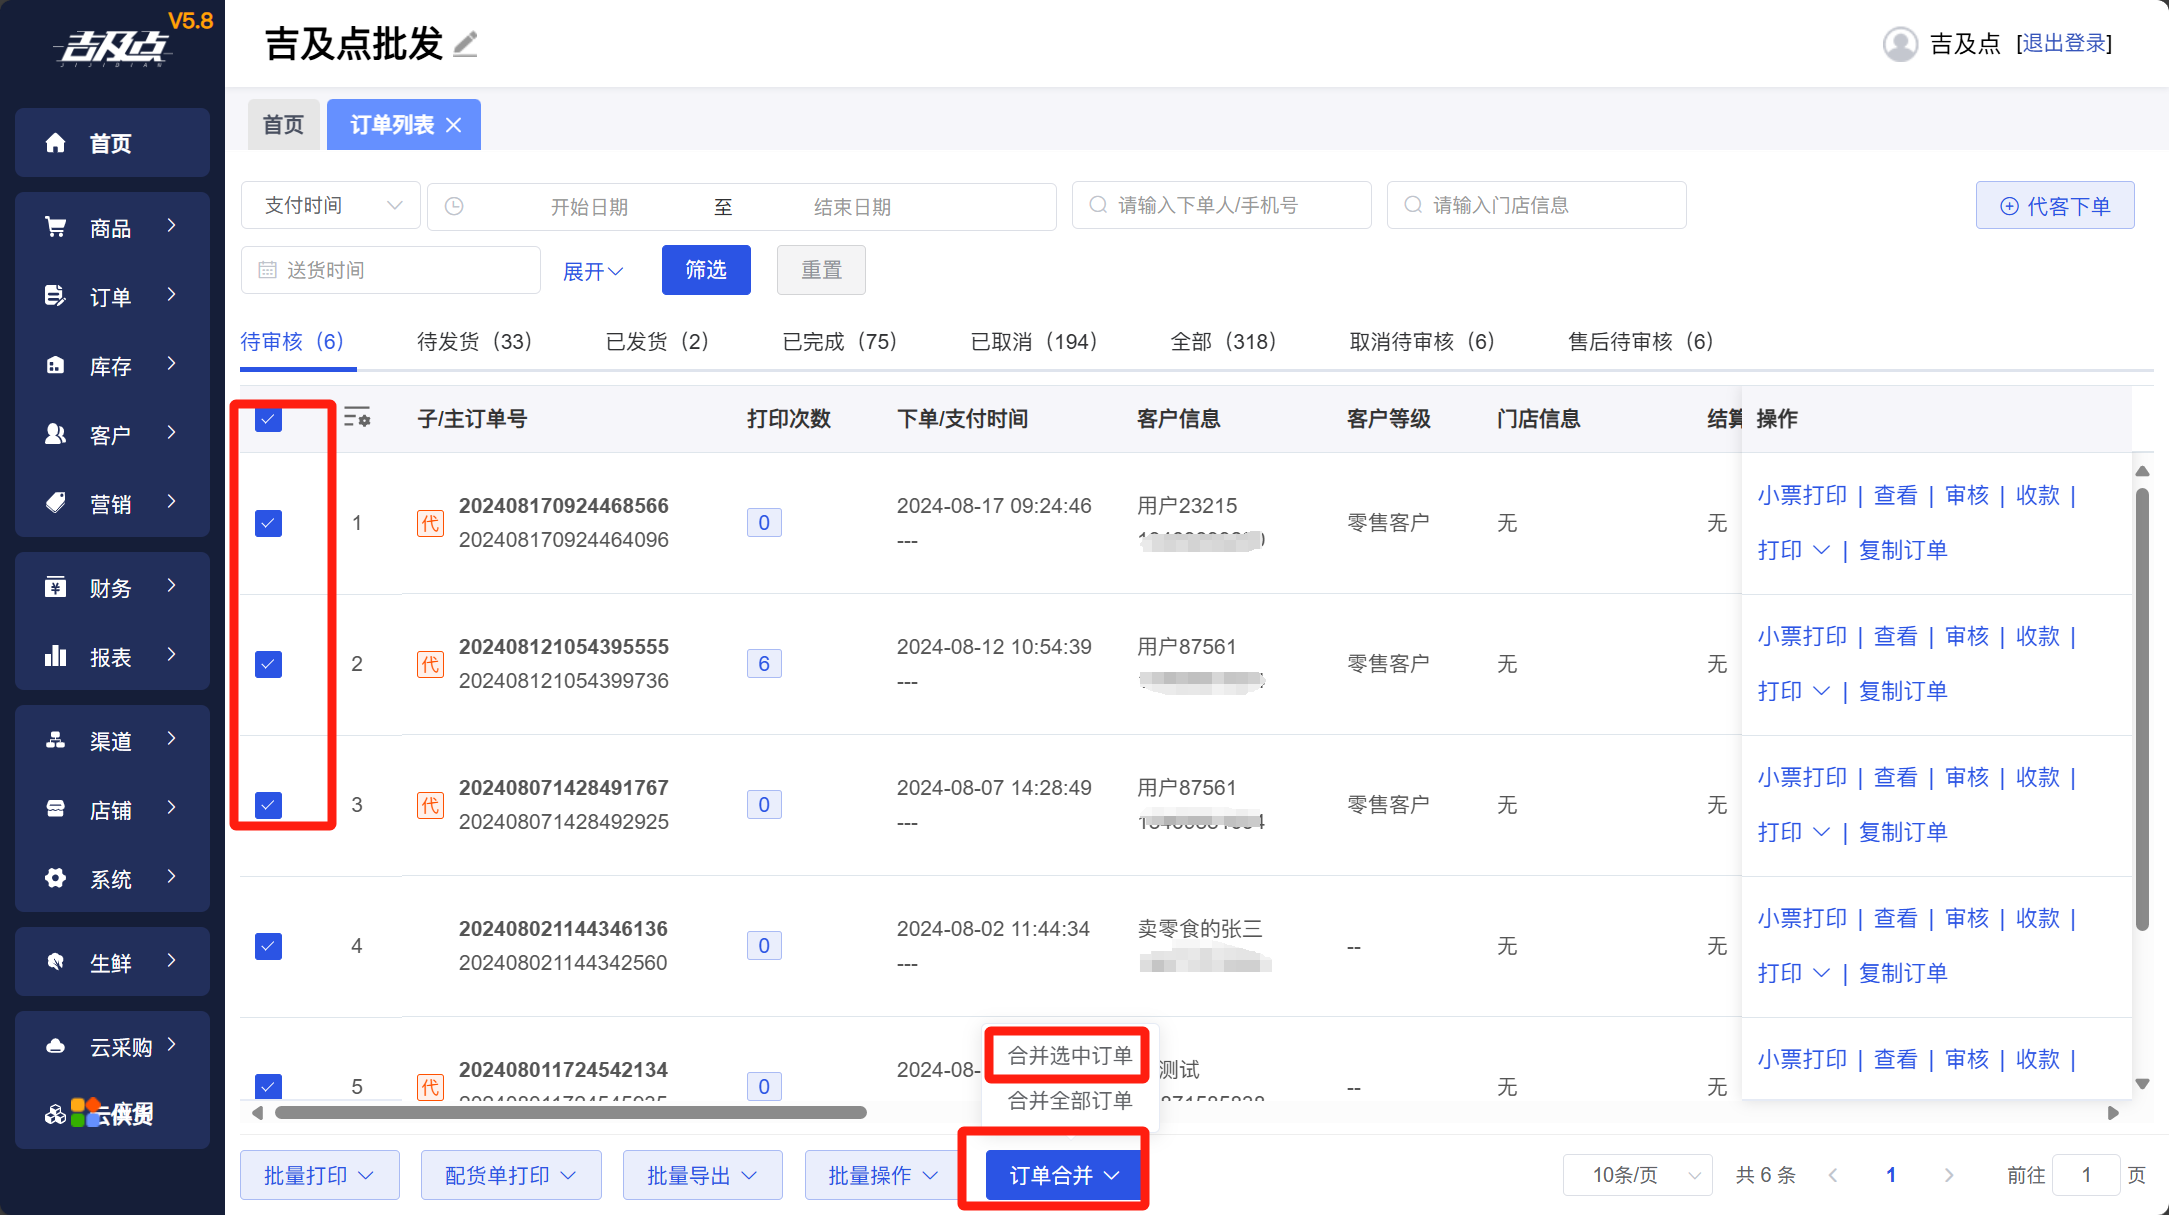
Task: Open the 支付时间 dropdown
Action: pos(331,206)
